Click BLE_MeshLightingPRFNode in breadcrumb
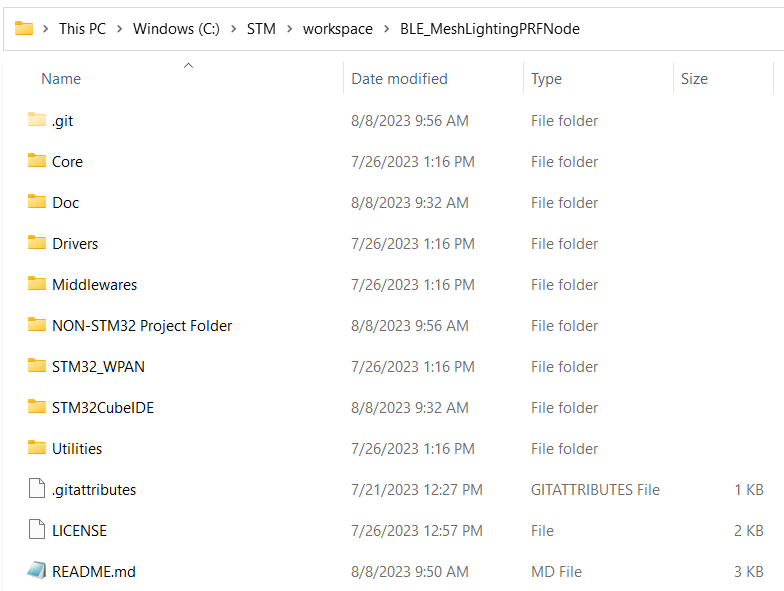784x591 pixels. pos(490,29)
